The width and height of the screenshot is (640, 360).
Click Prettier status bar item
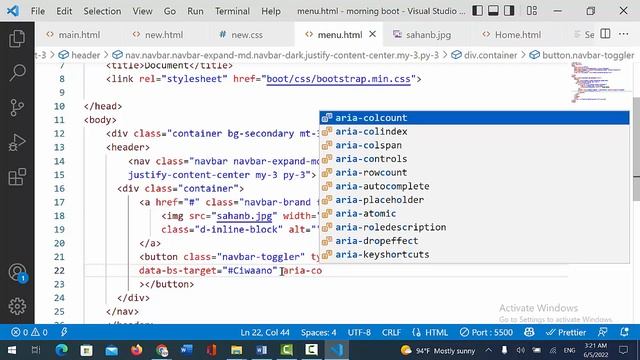566,332
